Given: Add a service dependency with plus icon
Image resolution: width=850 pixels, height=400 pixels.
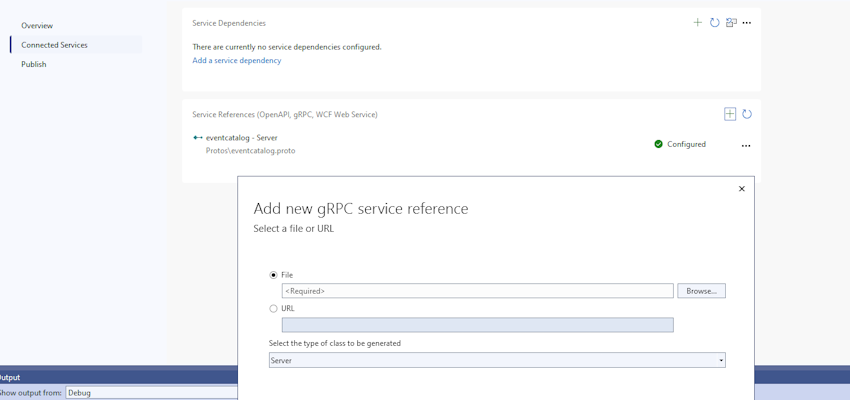Looking at the screenshot, I should 698,23.
